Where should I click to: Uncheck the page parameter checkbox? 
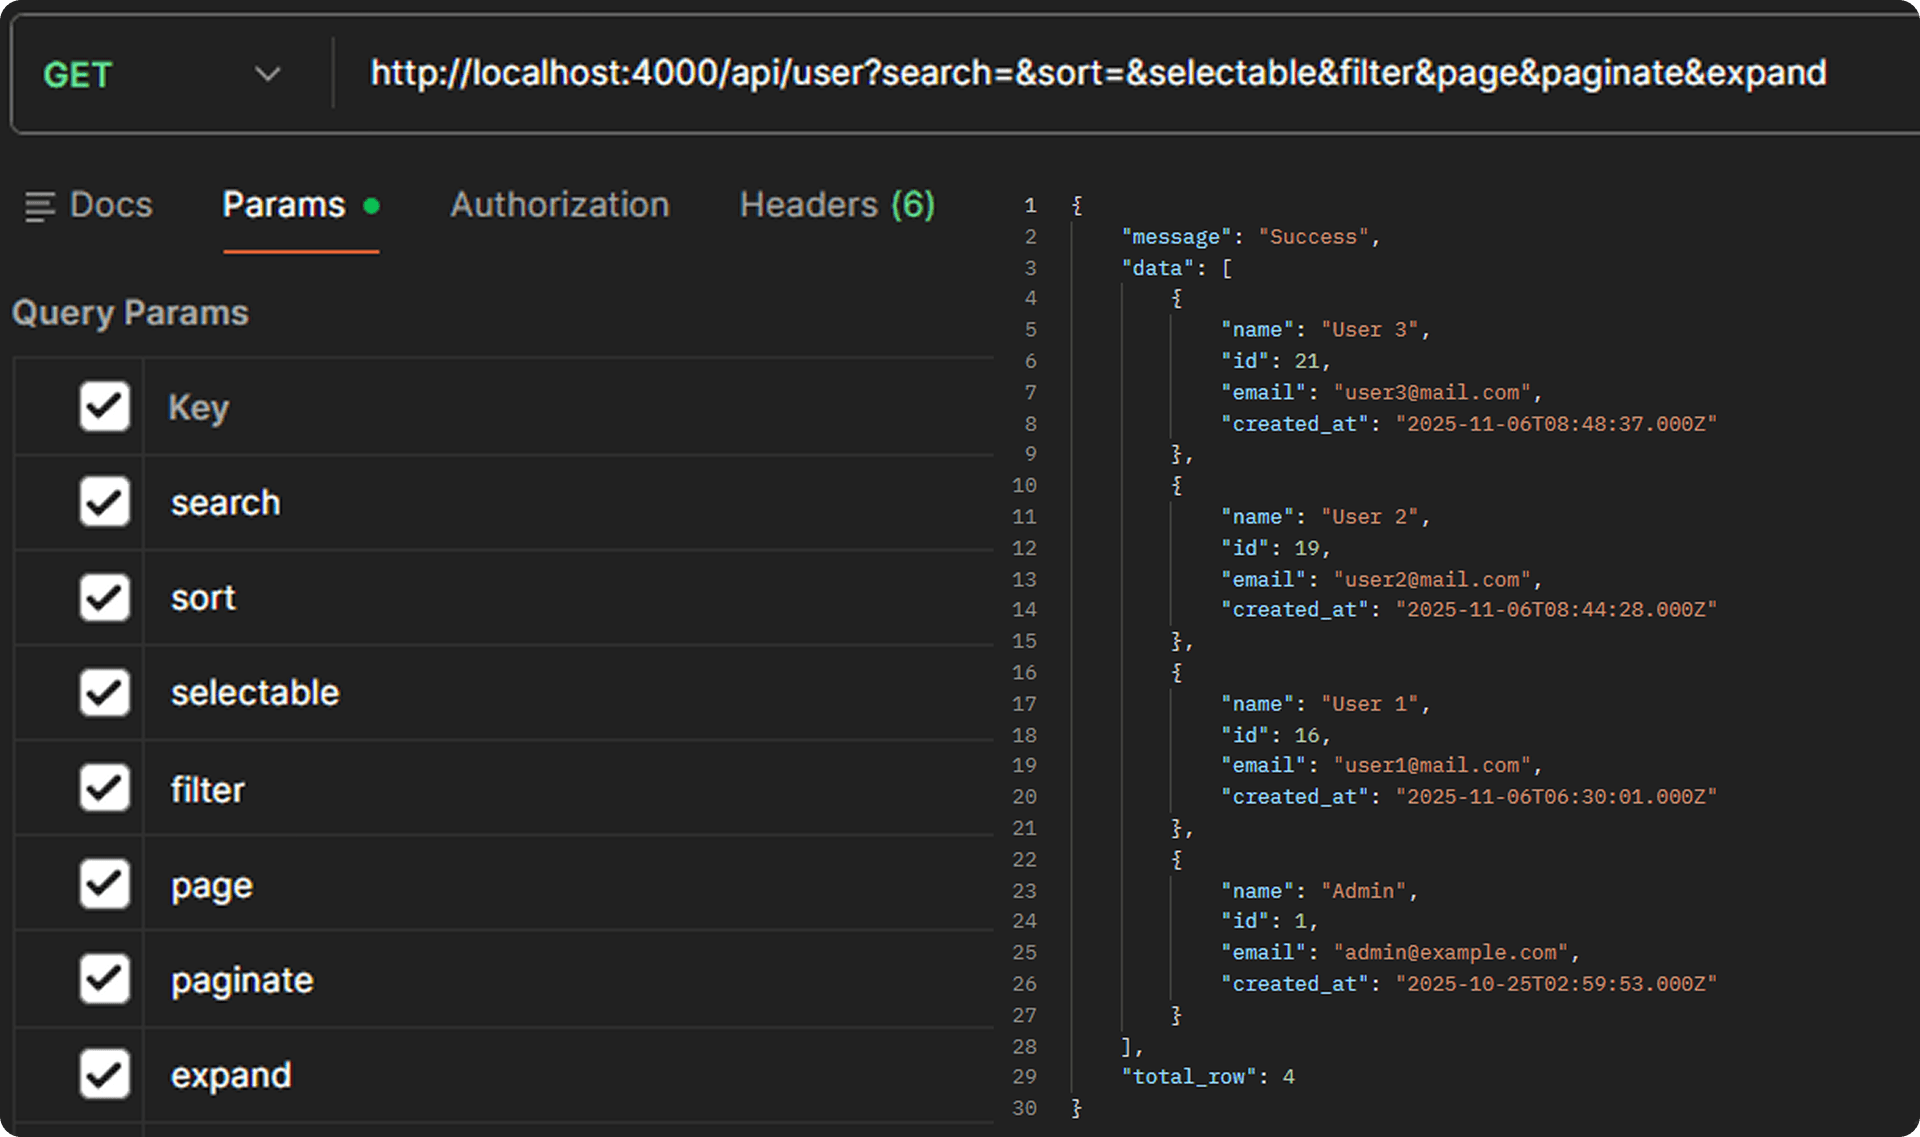point(104,883)
